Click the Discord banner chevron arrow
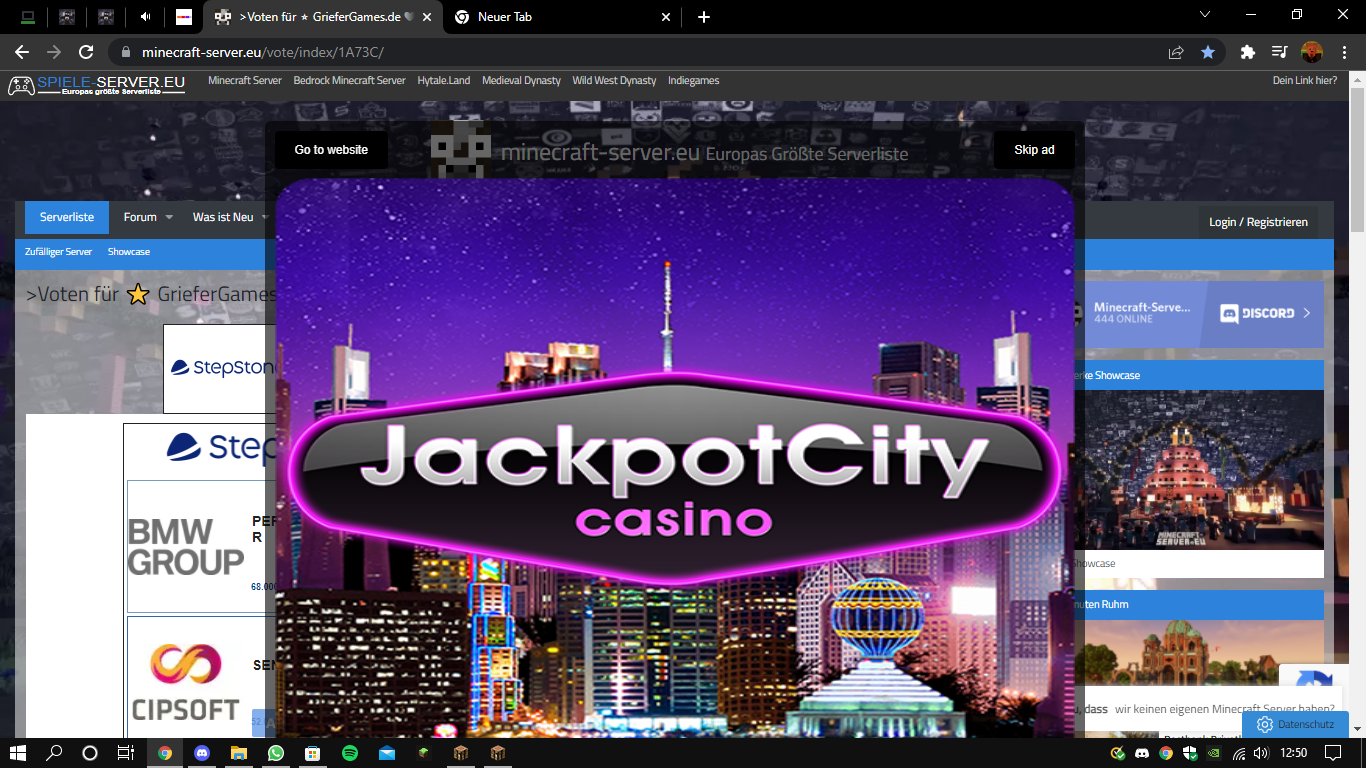Screen dimensions: 1366x768 pyautogui.click(x=1307, y=313)
